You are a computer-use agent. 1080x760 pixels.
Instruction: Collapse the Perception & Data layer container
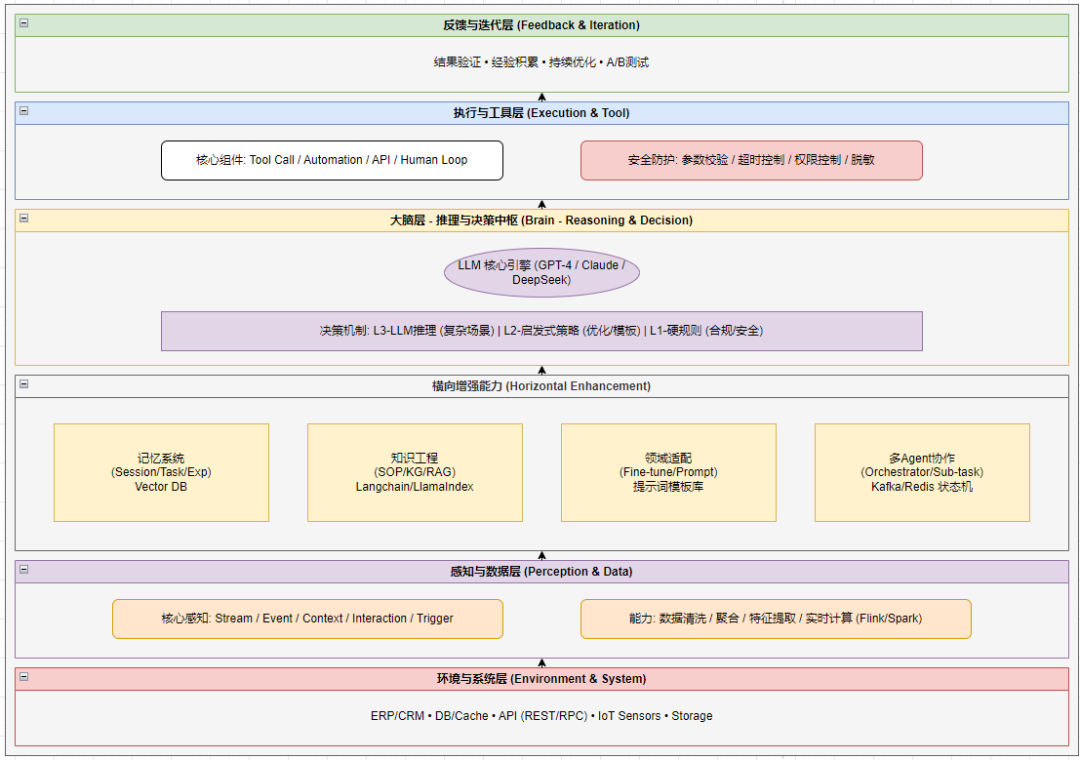[x=24, y=570]
